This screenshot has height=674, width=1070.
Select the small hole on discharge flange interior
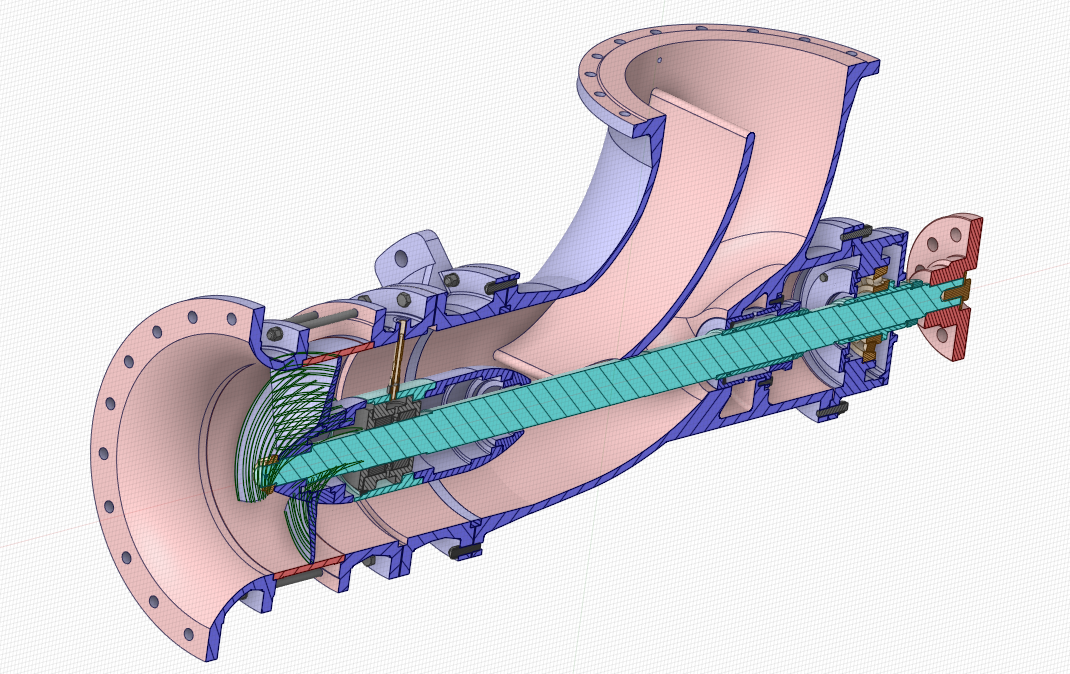tap(660, 60)
